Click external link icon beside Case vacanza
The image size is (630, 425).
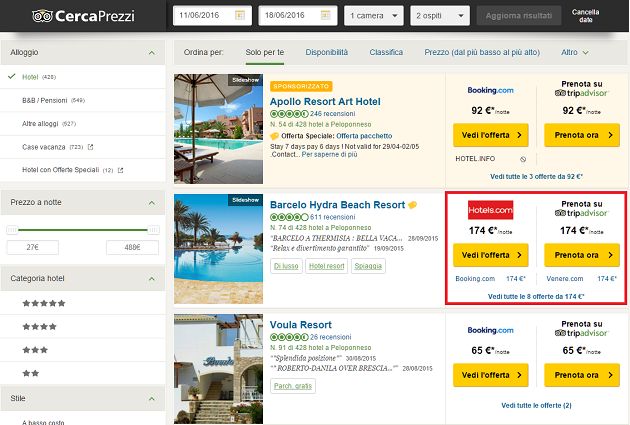pyautogui.click(x=90, y=147)
